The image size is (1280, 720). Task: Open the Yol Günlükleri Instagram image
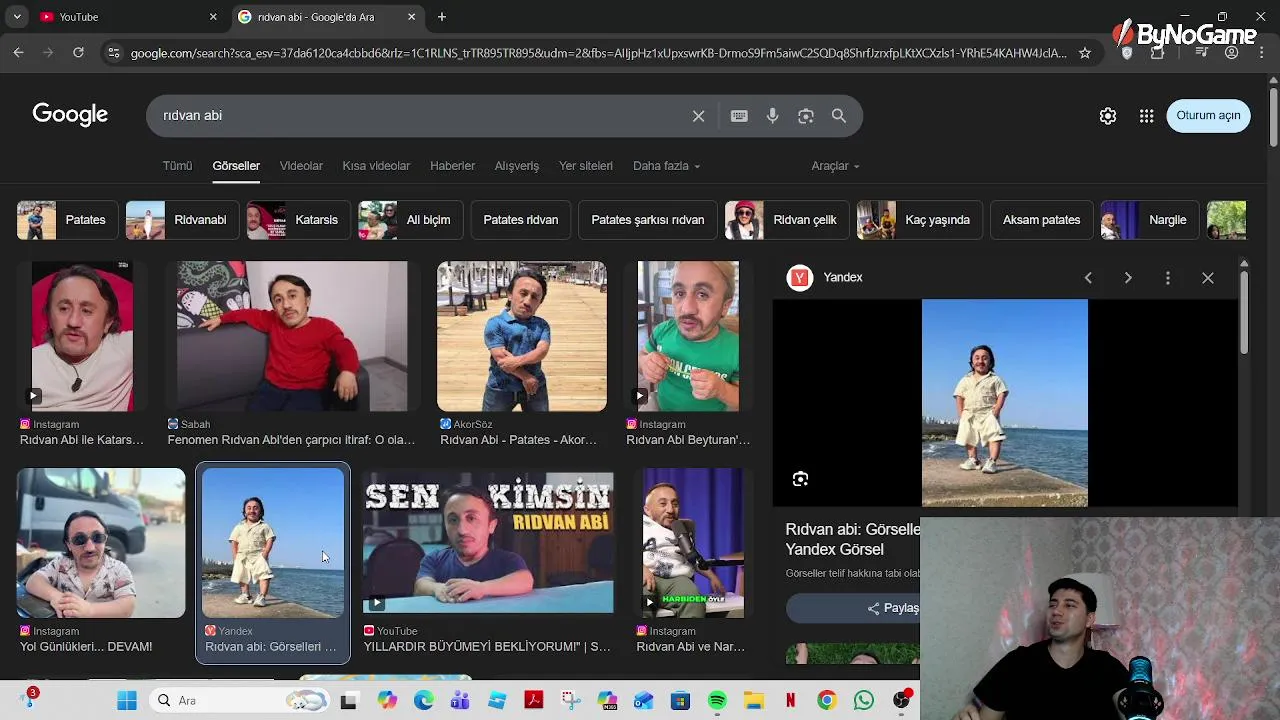coord(101,543)
